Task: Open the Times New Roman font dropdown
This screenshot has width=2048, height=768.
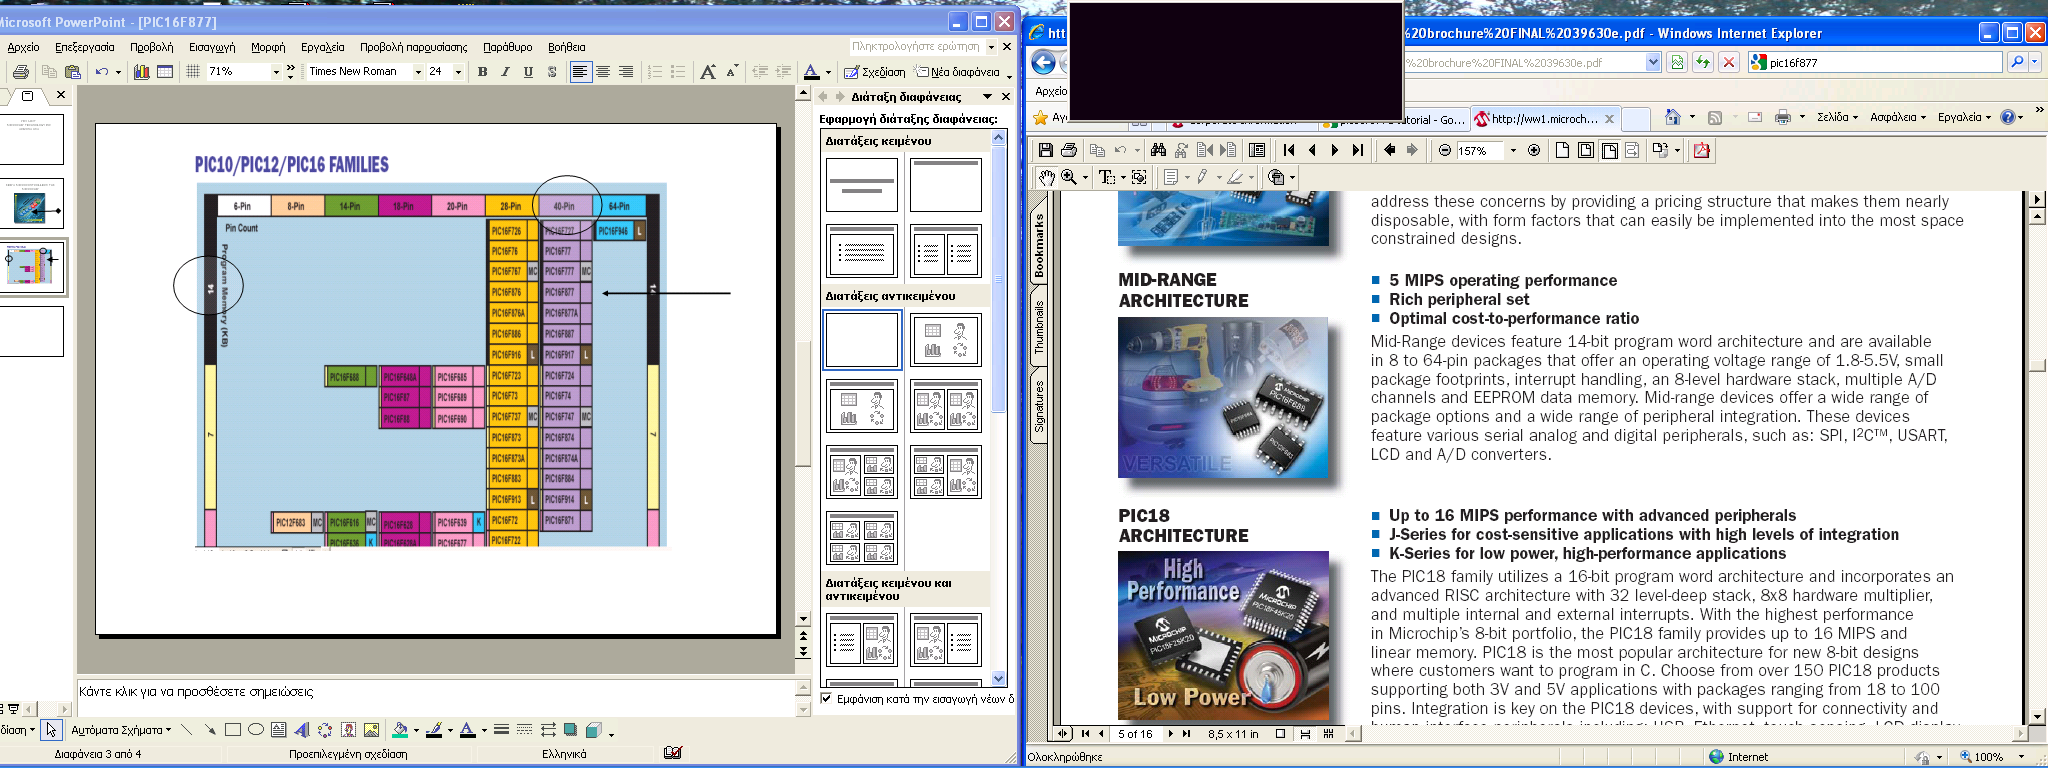Action: 418,72
